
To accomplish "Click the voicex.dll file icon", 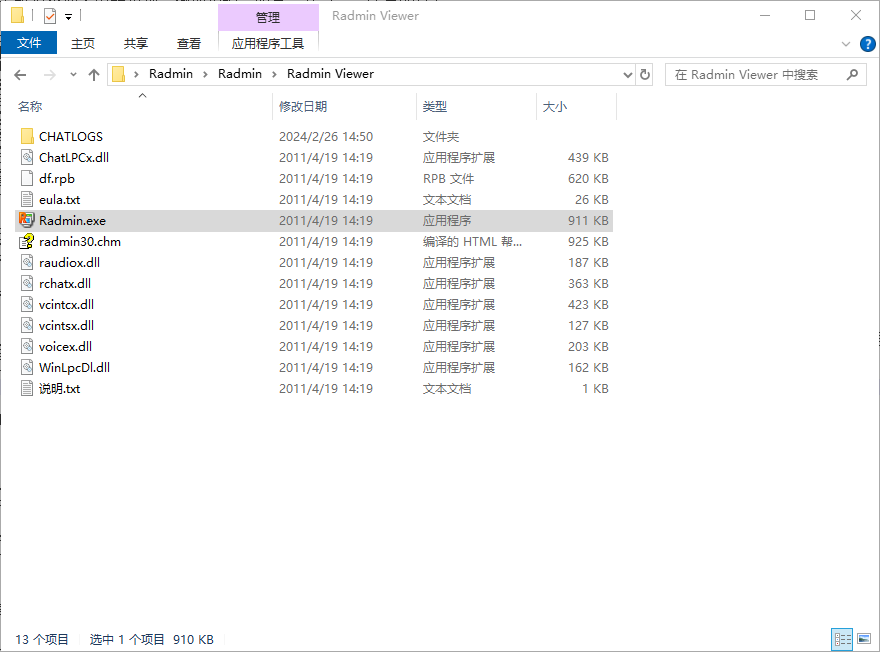I will click(x=26, y=347).
